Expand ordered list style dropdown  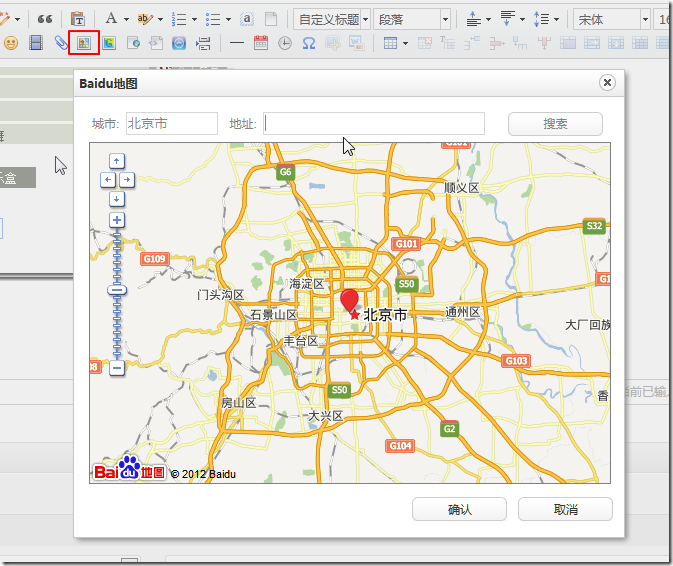click(x=194, y=20)
